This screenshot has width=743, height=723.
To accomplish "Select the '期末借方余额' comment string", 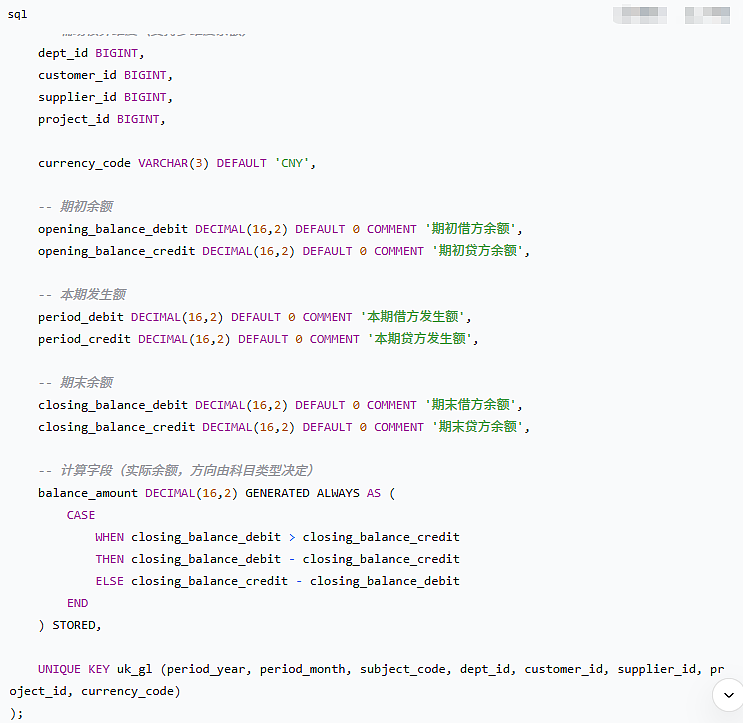I will 471,405.
